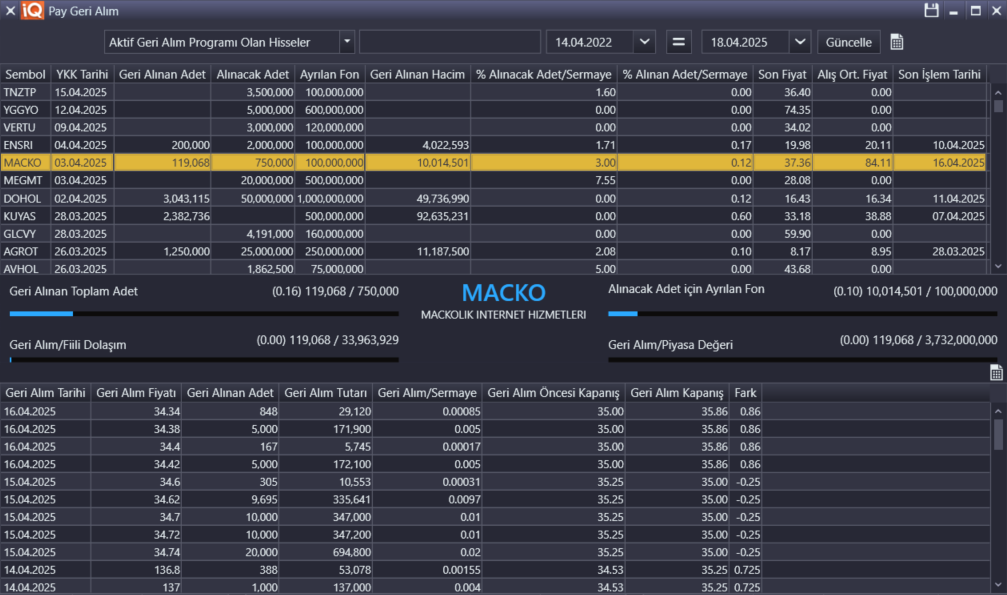This screenshot has height=595, width=1007.
Task: Select the TNZTP row
Action: 493,92
